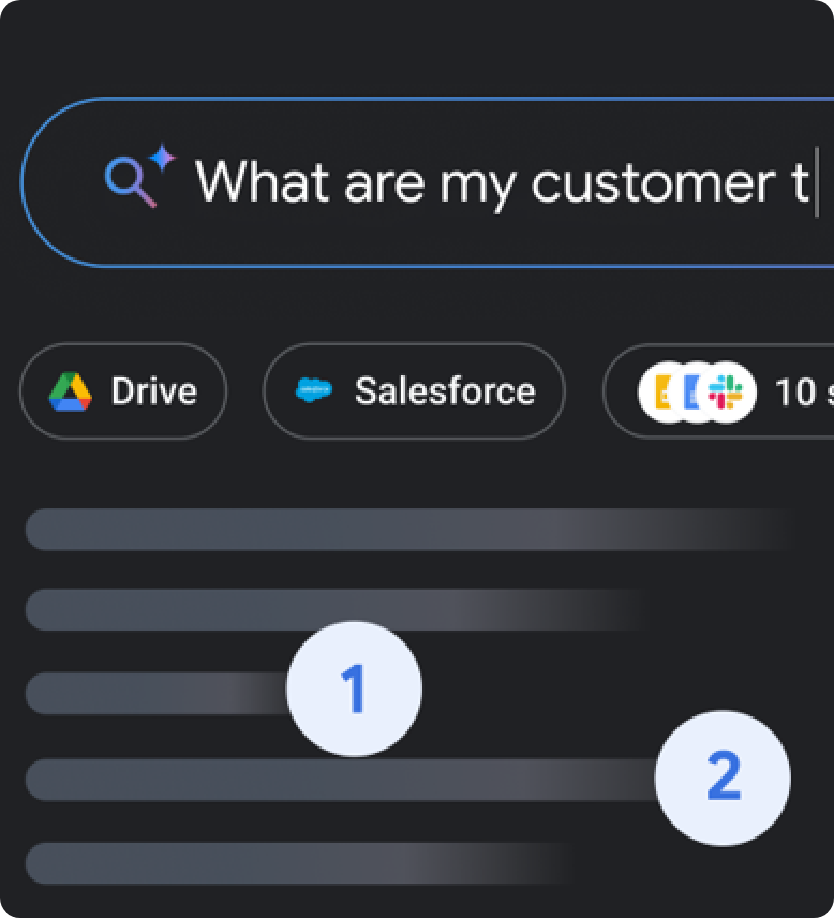Click the last loading placeholder bar
This screenshot has height=918, width=834.
pos(298,864)
